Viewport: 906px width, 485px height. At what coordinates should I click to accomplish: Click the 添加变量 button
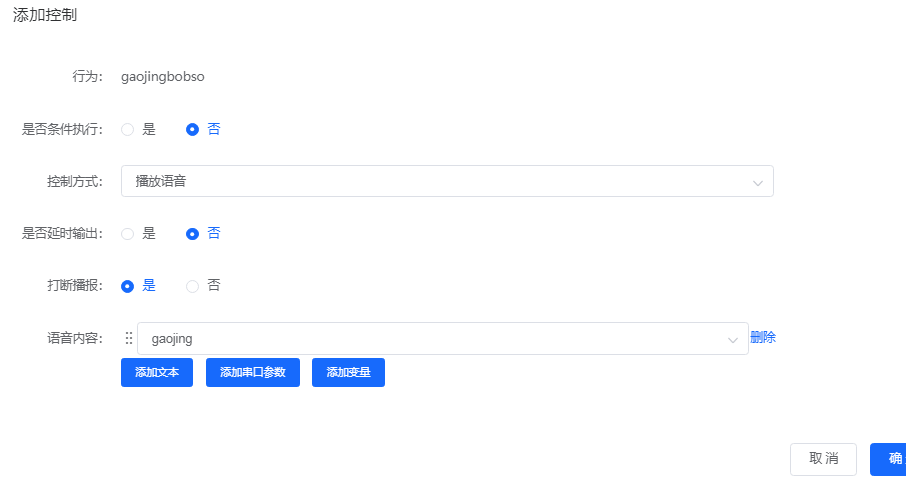pyautogui.click(x=348, y=373)
